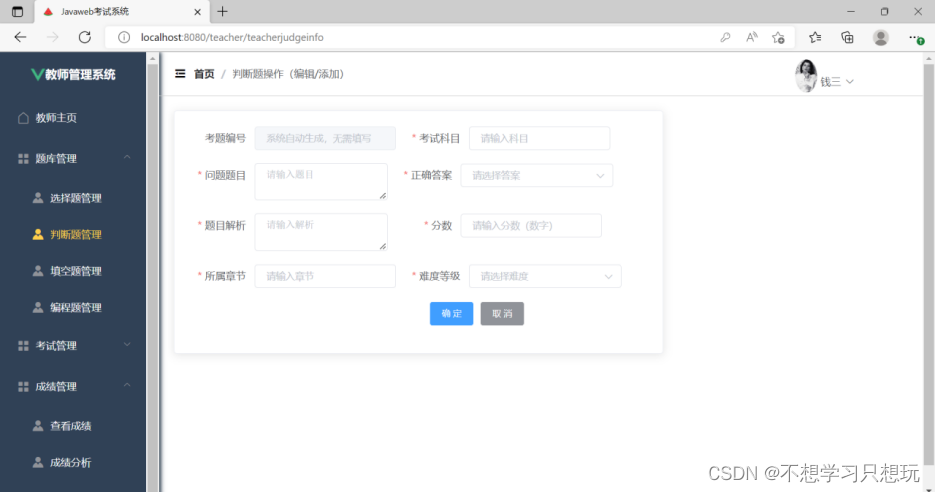Click the 考试科目 input field
Image resolution: width=935 pixels, height=492 pixels.
540,138
